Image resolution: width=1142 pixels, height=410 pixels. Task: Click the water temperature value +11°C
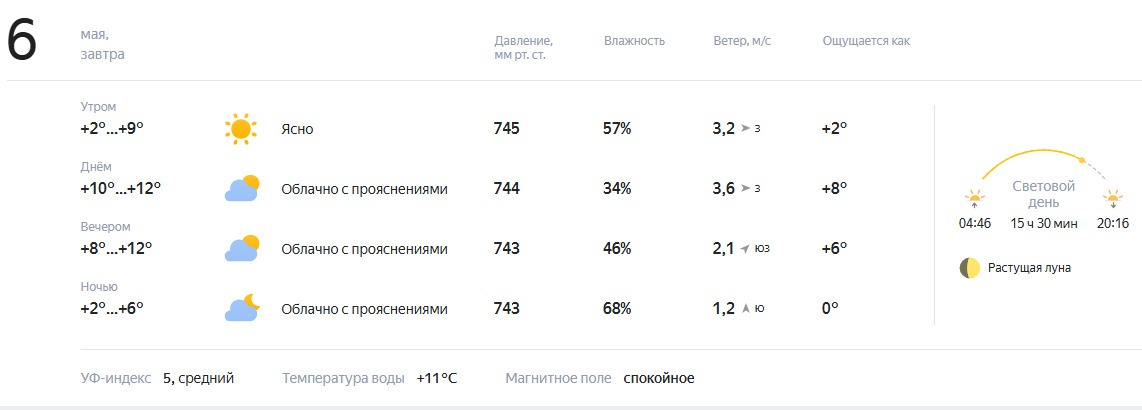pos(437,379)
